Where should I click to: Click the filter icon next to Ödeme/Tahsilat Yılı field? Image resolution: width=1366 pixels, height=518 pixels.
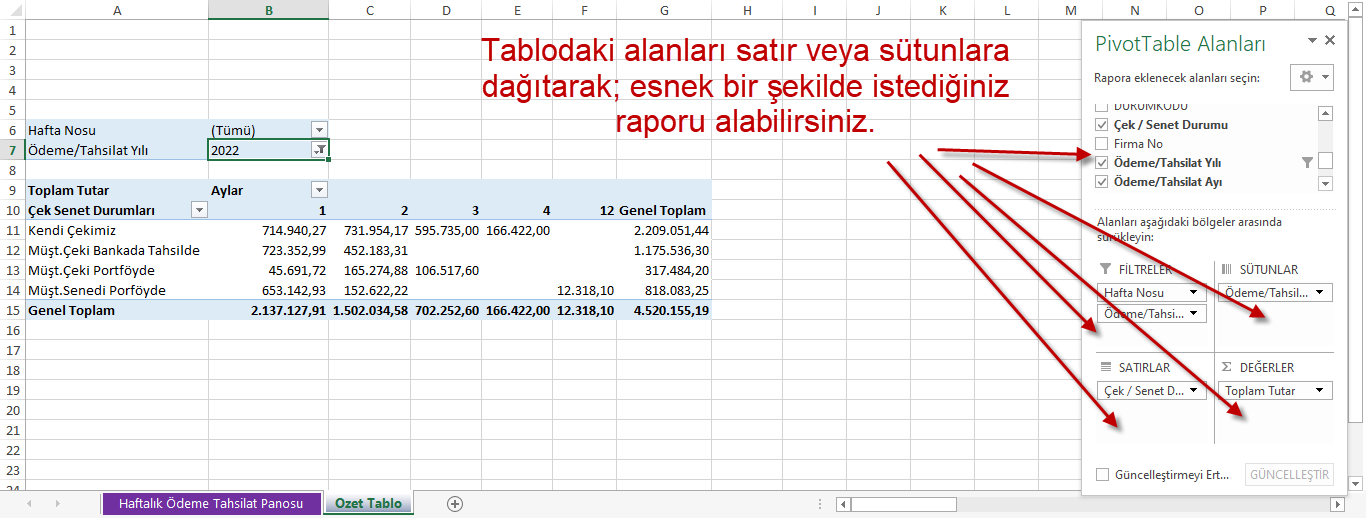click(1306, 162)
